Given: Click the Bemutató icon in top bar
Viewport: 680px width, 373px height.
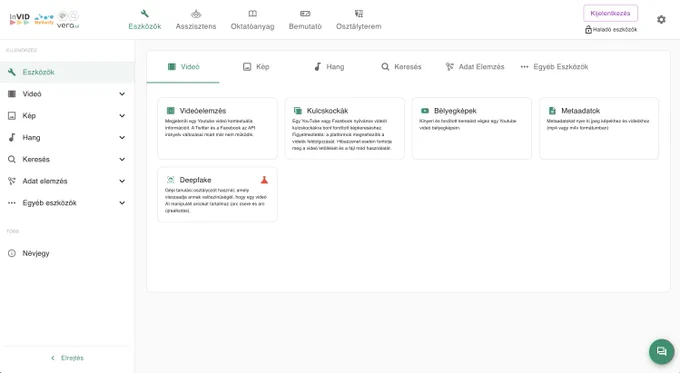Looking at the screenshot, I should point(305,13).
